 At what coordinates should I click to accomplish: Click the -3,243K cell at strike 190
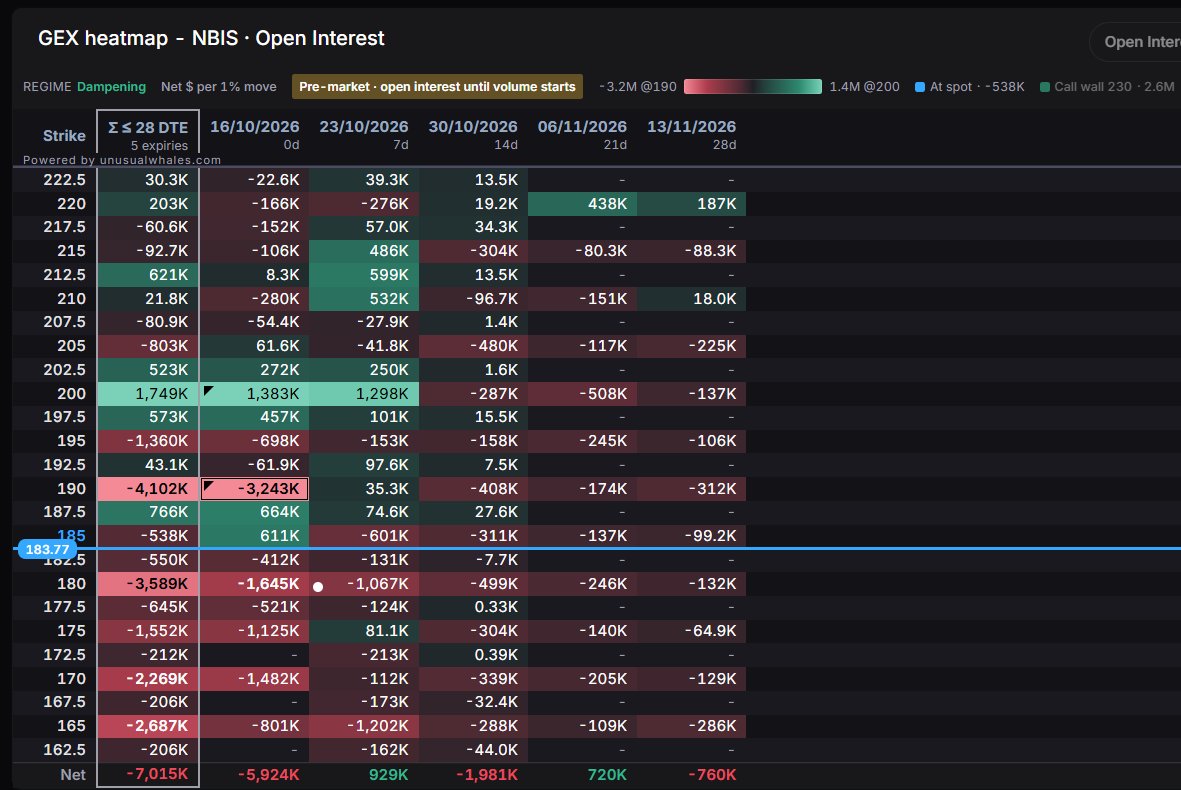[255, 489]
